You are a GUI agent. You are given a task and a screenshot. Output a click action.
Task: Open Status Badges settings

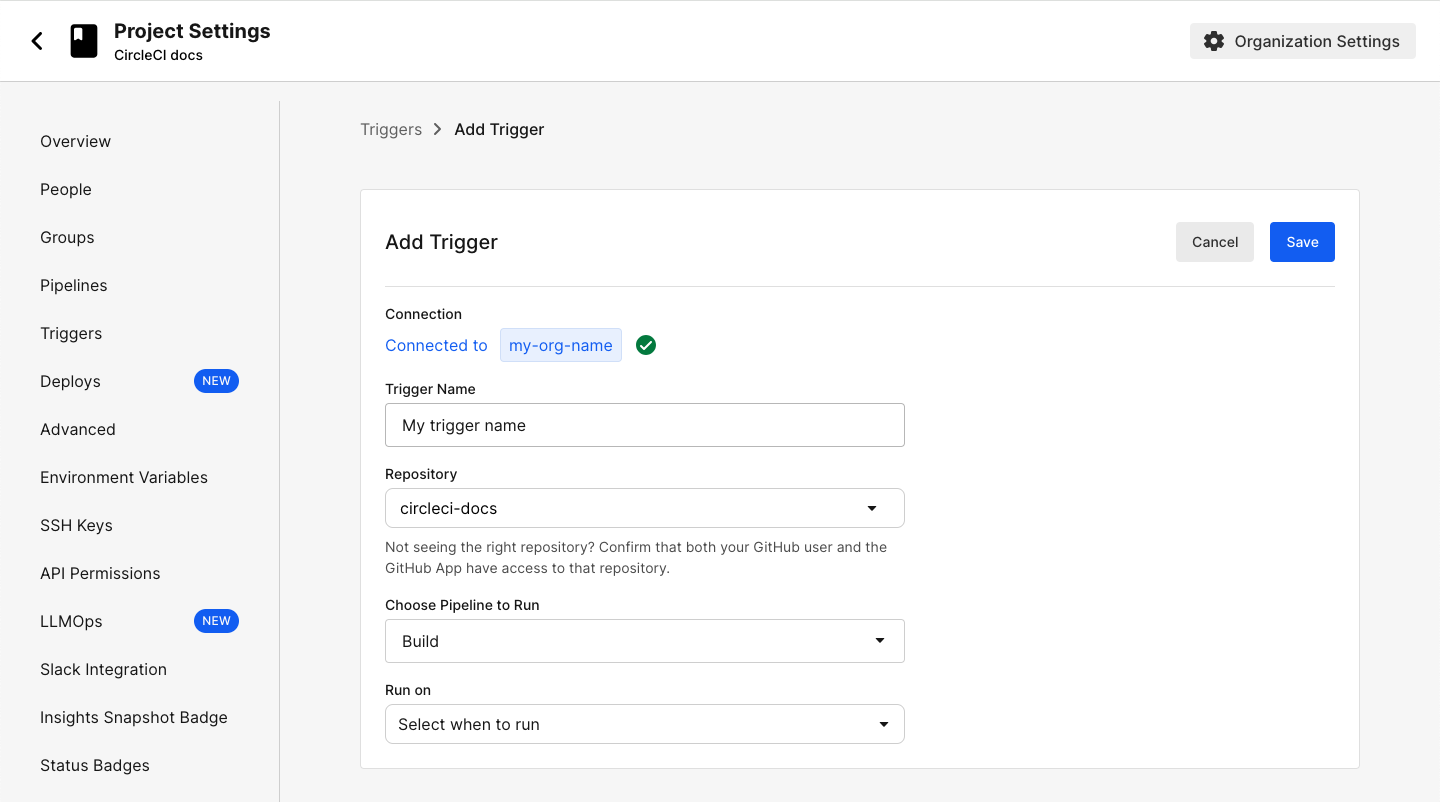point(95,765)
